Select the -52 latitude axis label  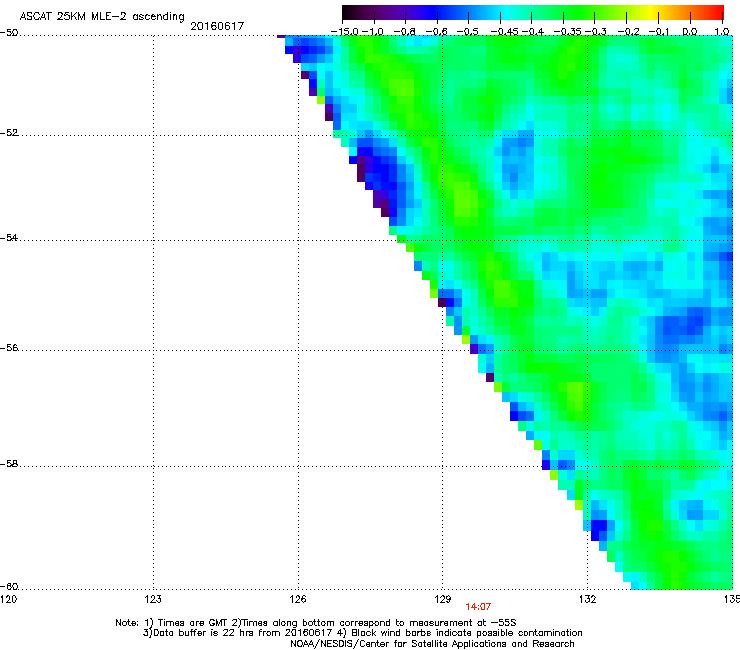point(9,133)
